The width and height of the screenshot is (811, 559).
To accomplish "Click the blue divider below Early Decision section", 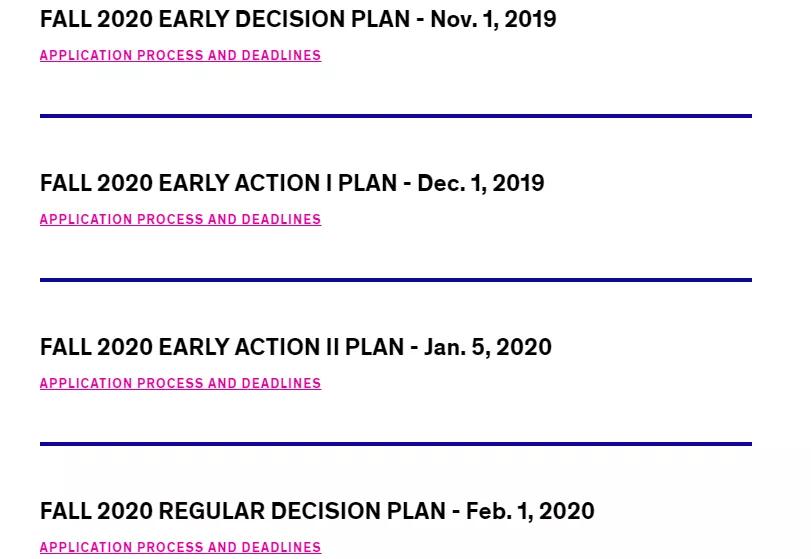I will coord(396,116).
